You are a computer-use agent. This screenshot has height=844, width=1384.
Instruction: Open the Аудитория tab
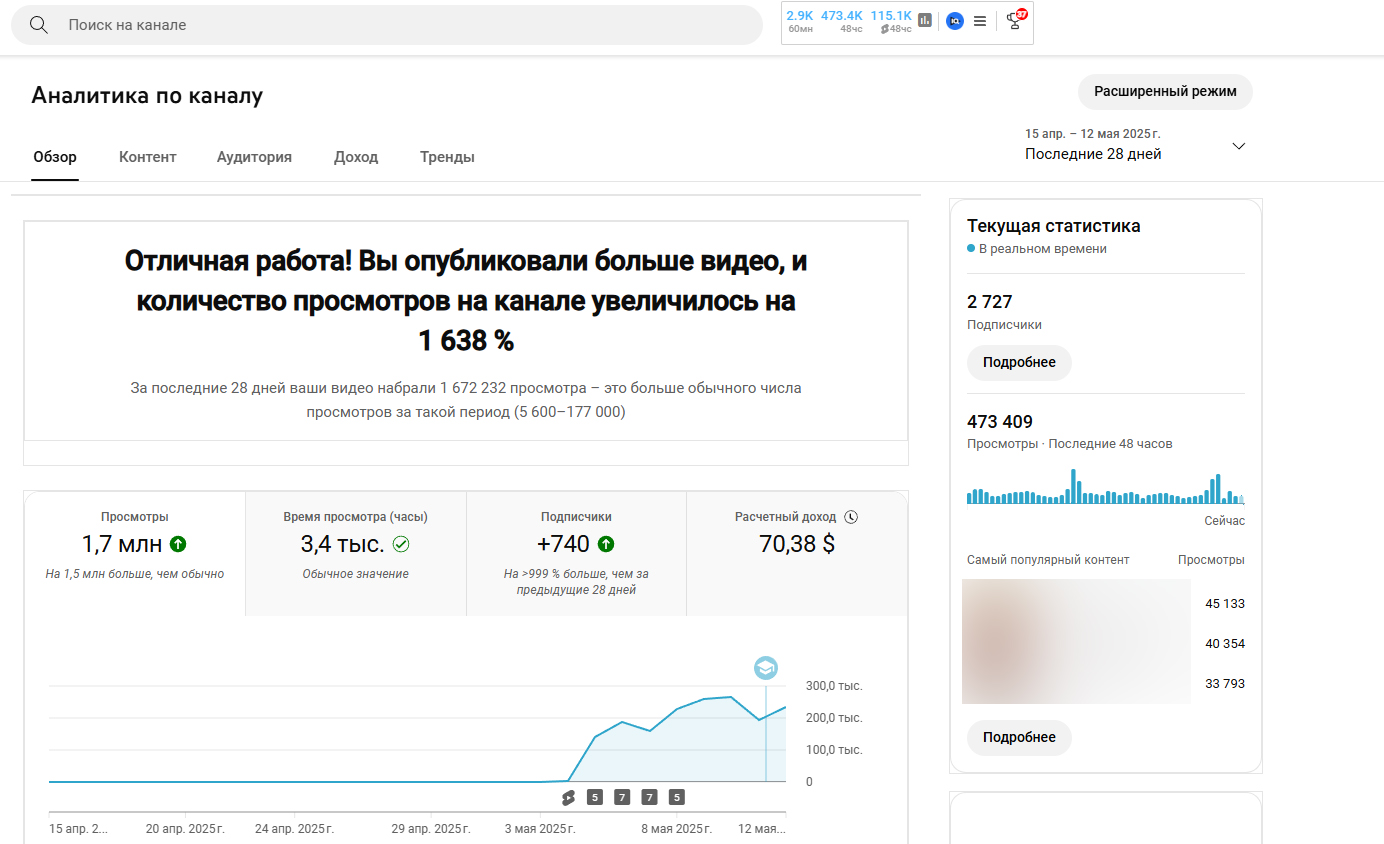(254, 157)
